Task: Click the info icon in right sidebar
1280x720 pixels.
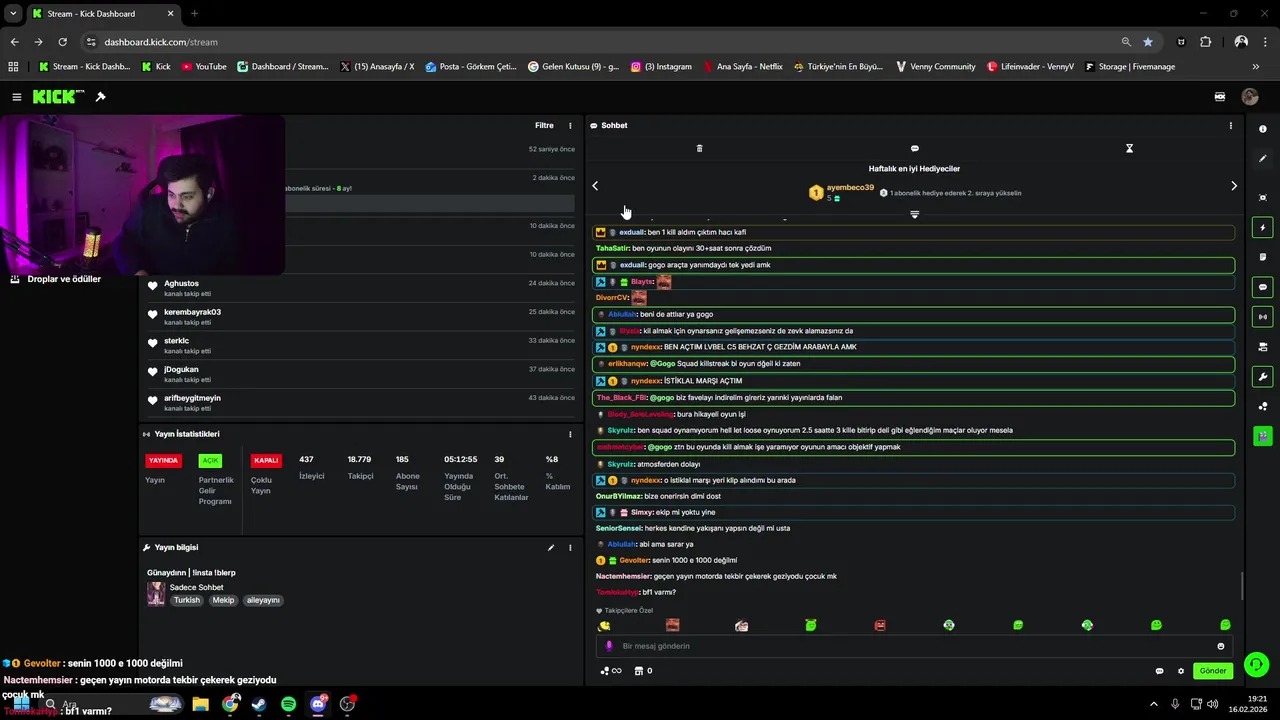Action: (x=1262, y=129)
